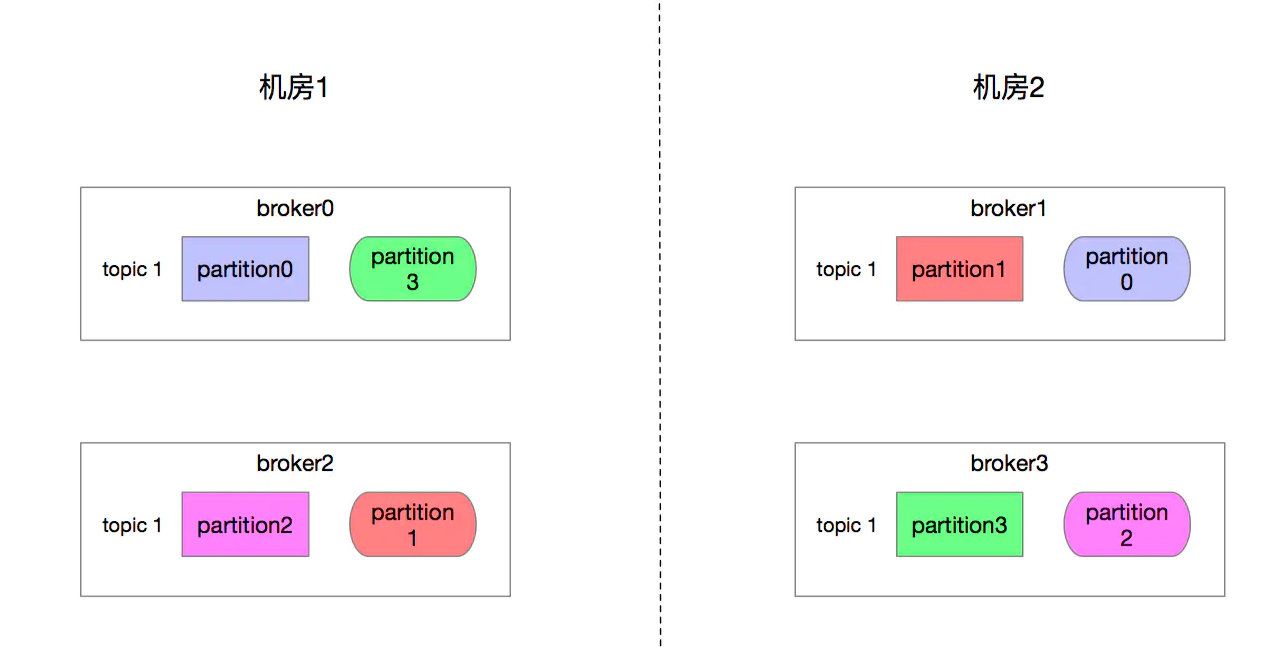
Task: Click the blue rounded partition 0 in broker1
Action: [x=1127, y=269]
